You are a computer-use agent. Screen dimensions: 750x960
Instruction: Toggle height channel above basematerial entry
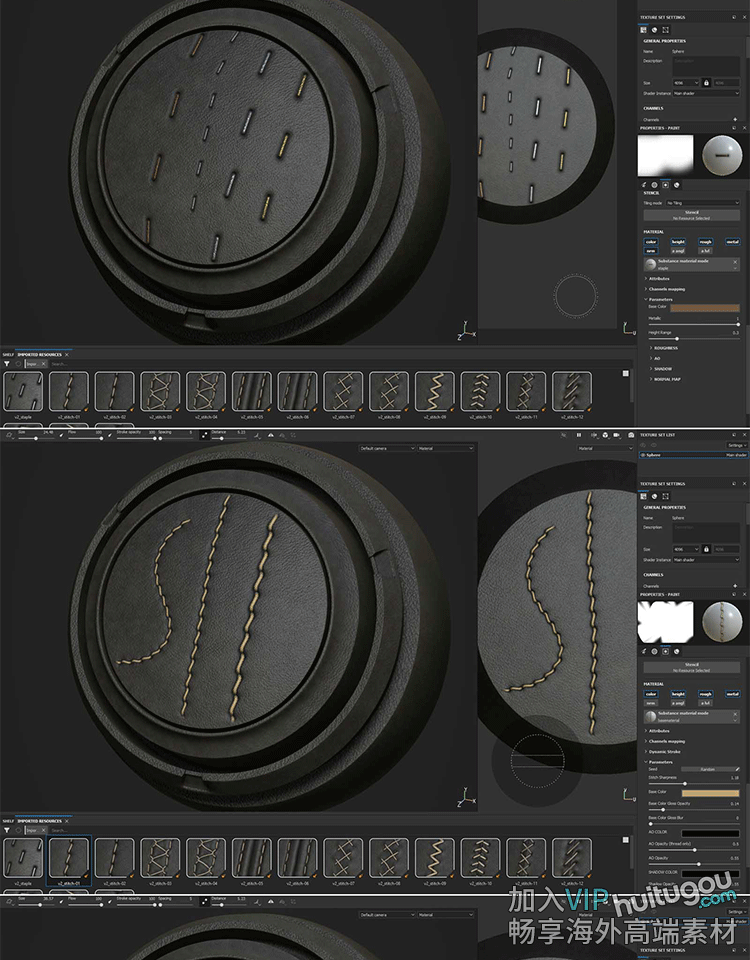[678, 694]
